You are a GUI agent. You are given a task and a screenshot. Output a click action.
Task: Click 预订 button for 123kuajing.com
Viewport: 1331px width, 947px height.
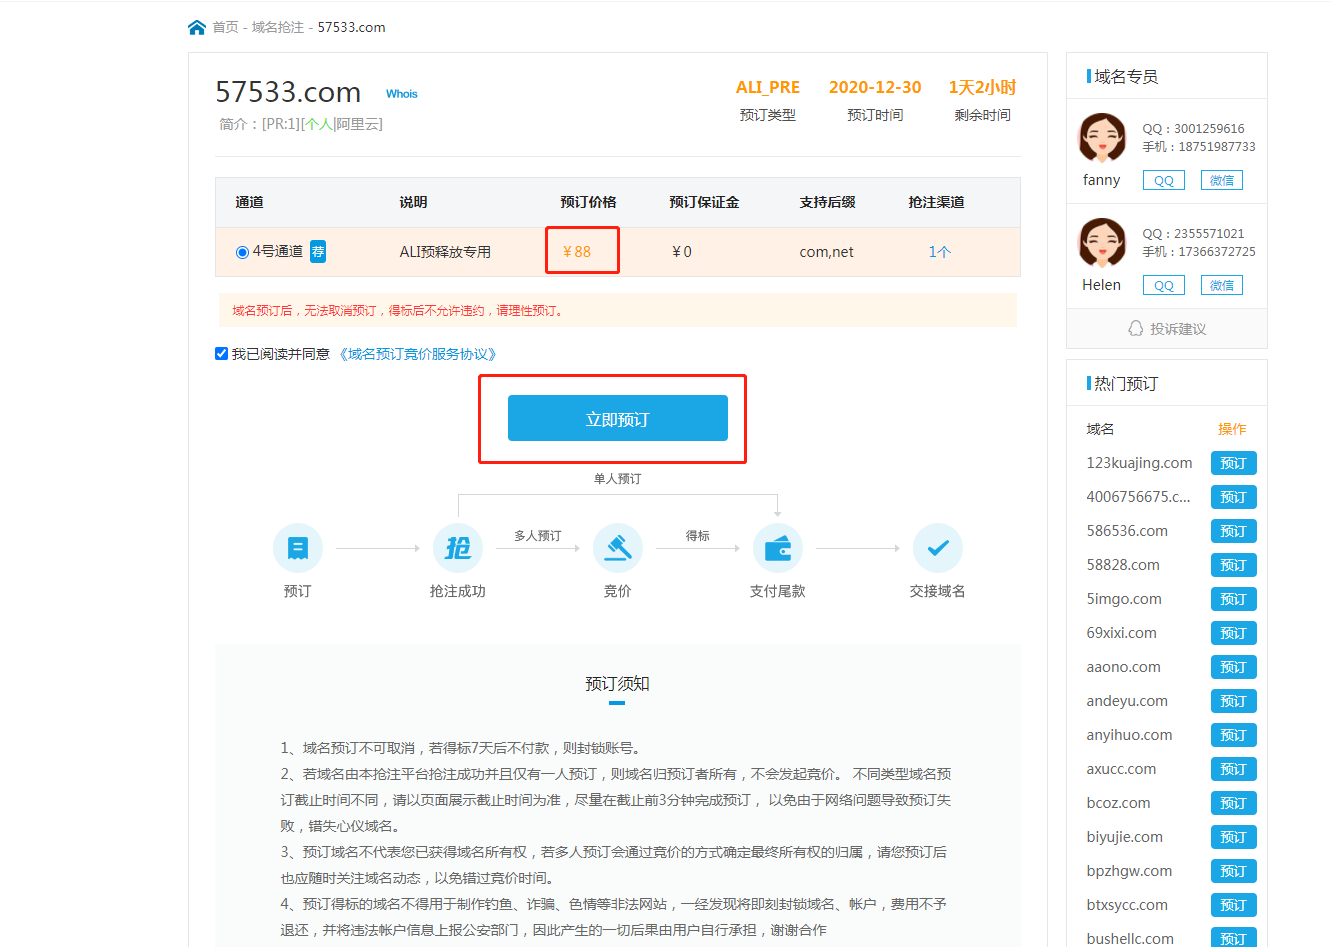click(1233, 463)
